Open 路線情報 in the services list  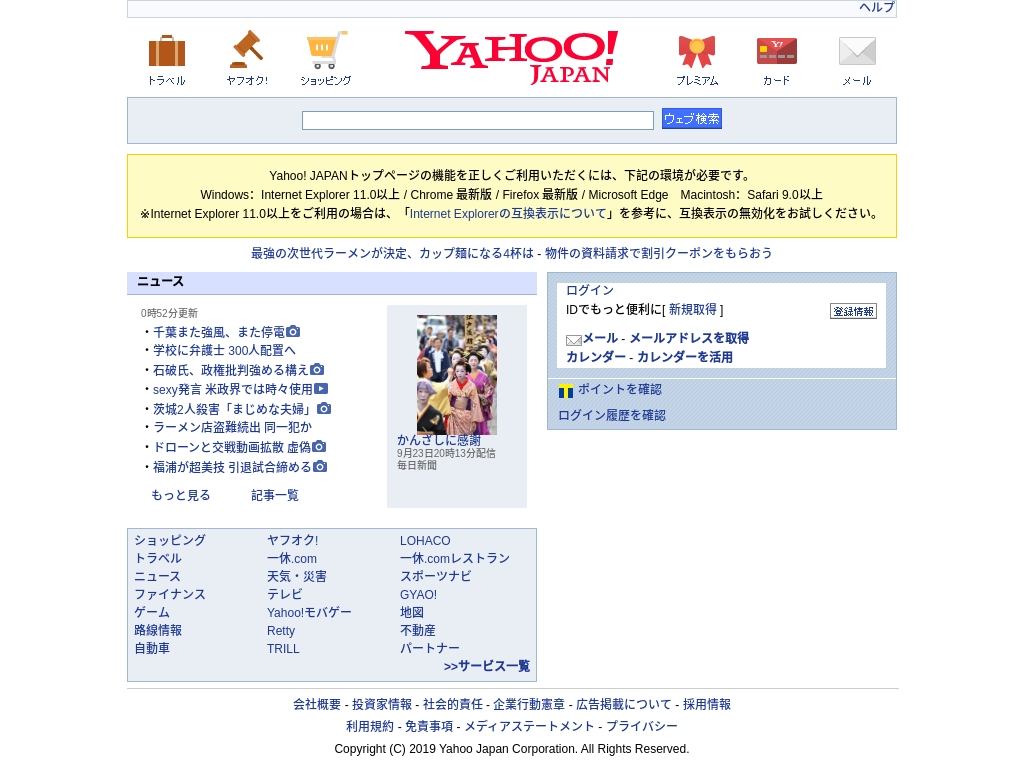pos(158,630)
